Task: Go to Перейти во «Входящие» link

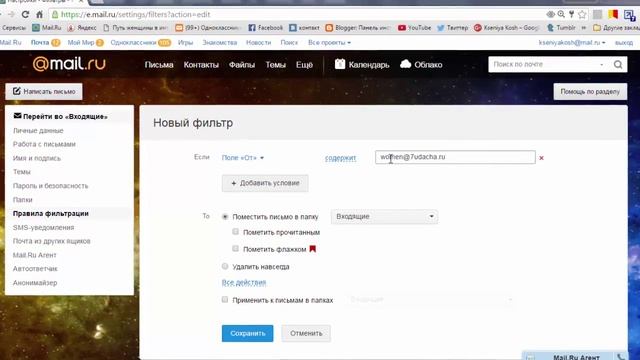Action: (x=60, y=116)
